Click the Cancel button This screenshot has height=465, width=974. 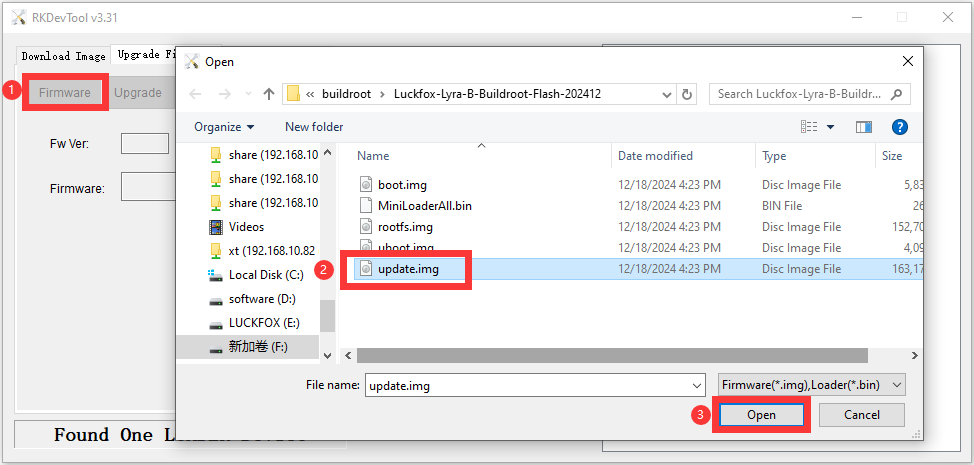tap(861, 415)
